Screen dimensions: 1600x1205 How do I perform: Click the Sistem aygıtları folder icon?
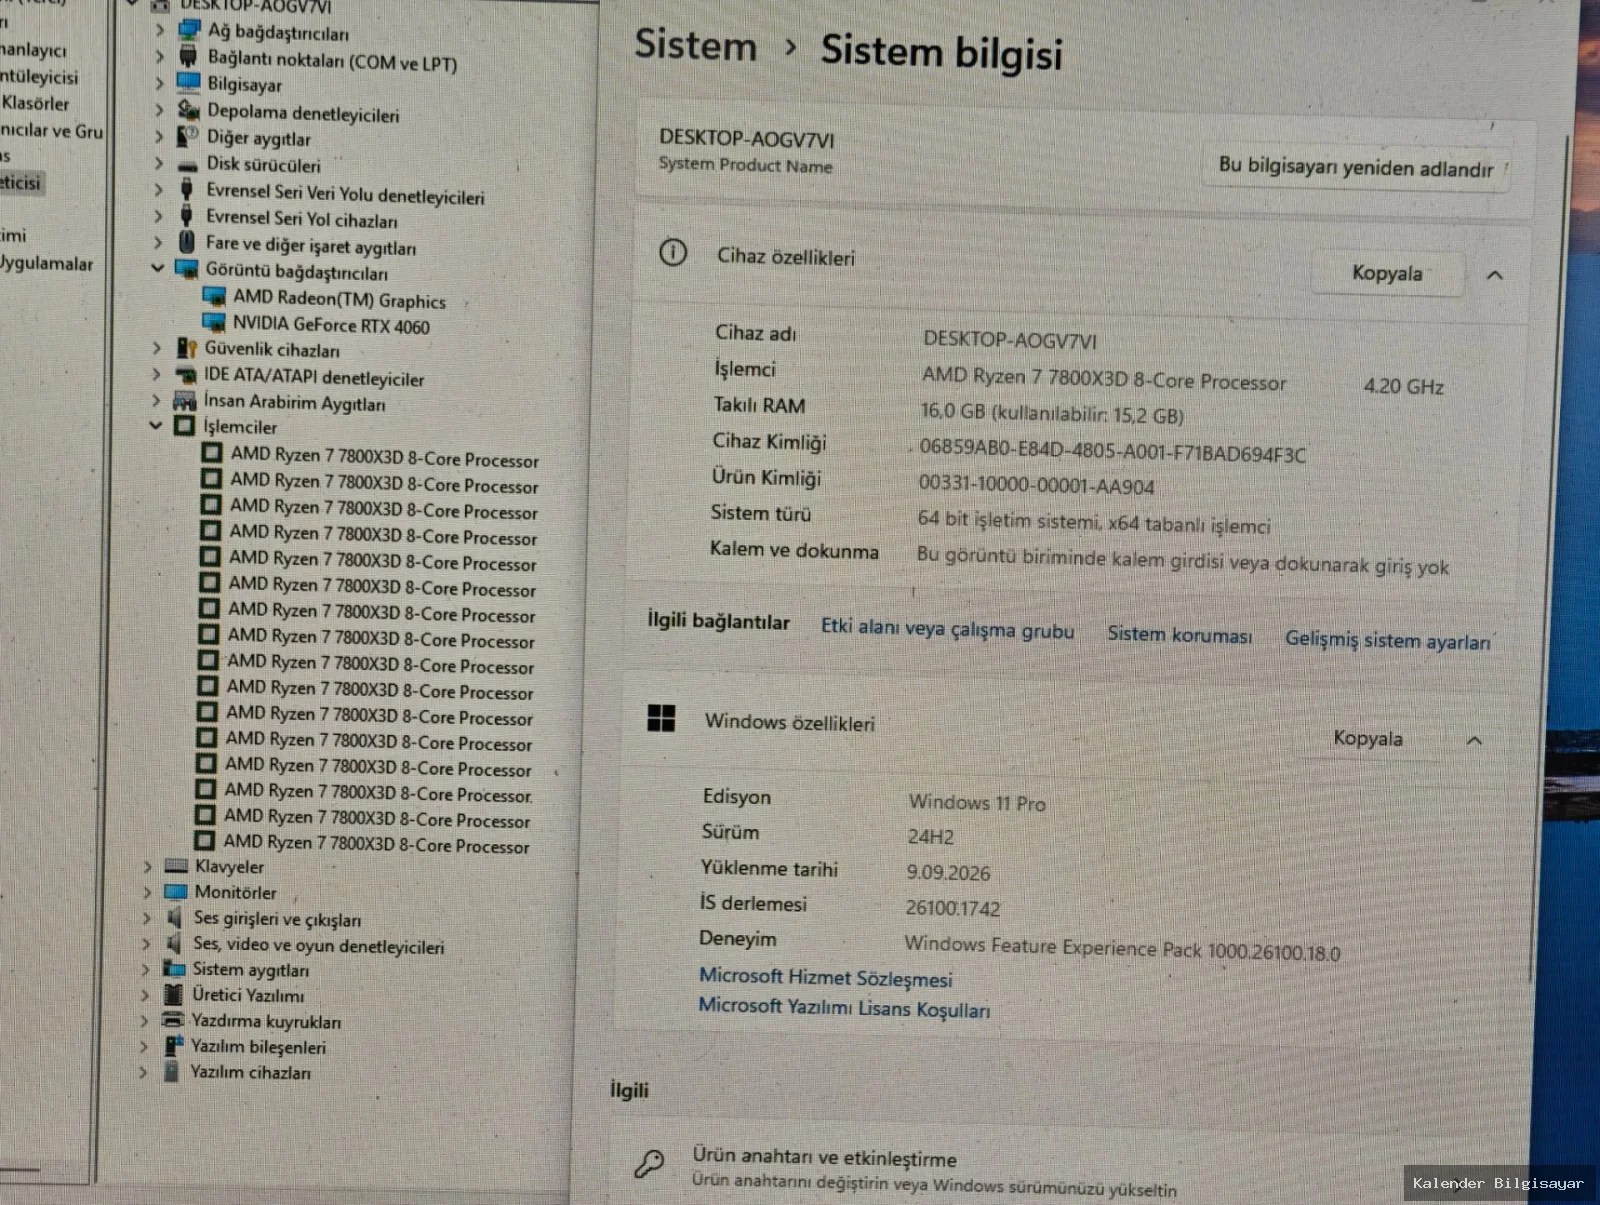[x=174, y=968]
